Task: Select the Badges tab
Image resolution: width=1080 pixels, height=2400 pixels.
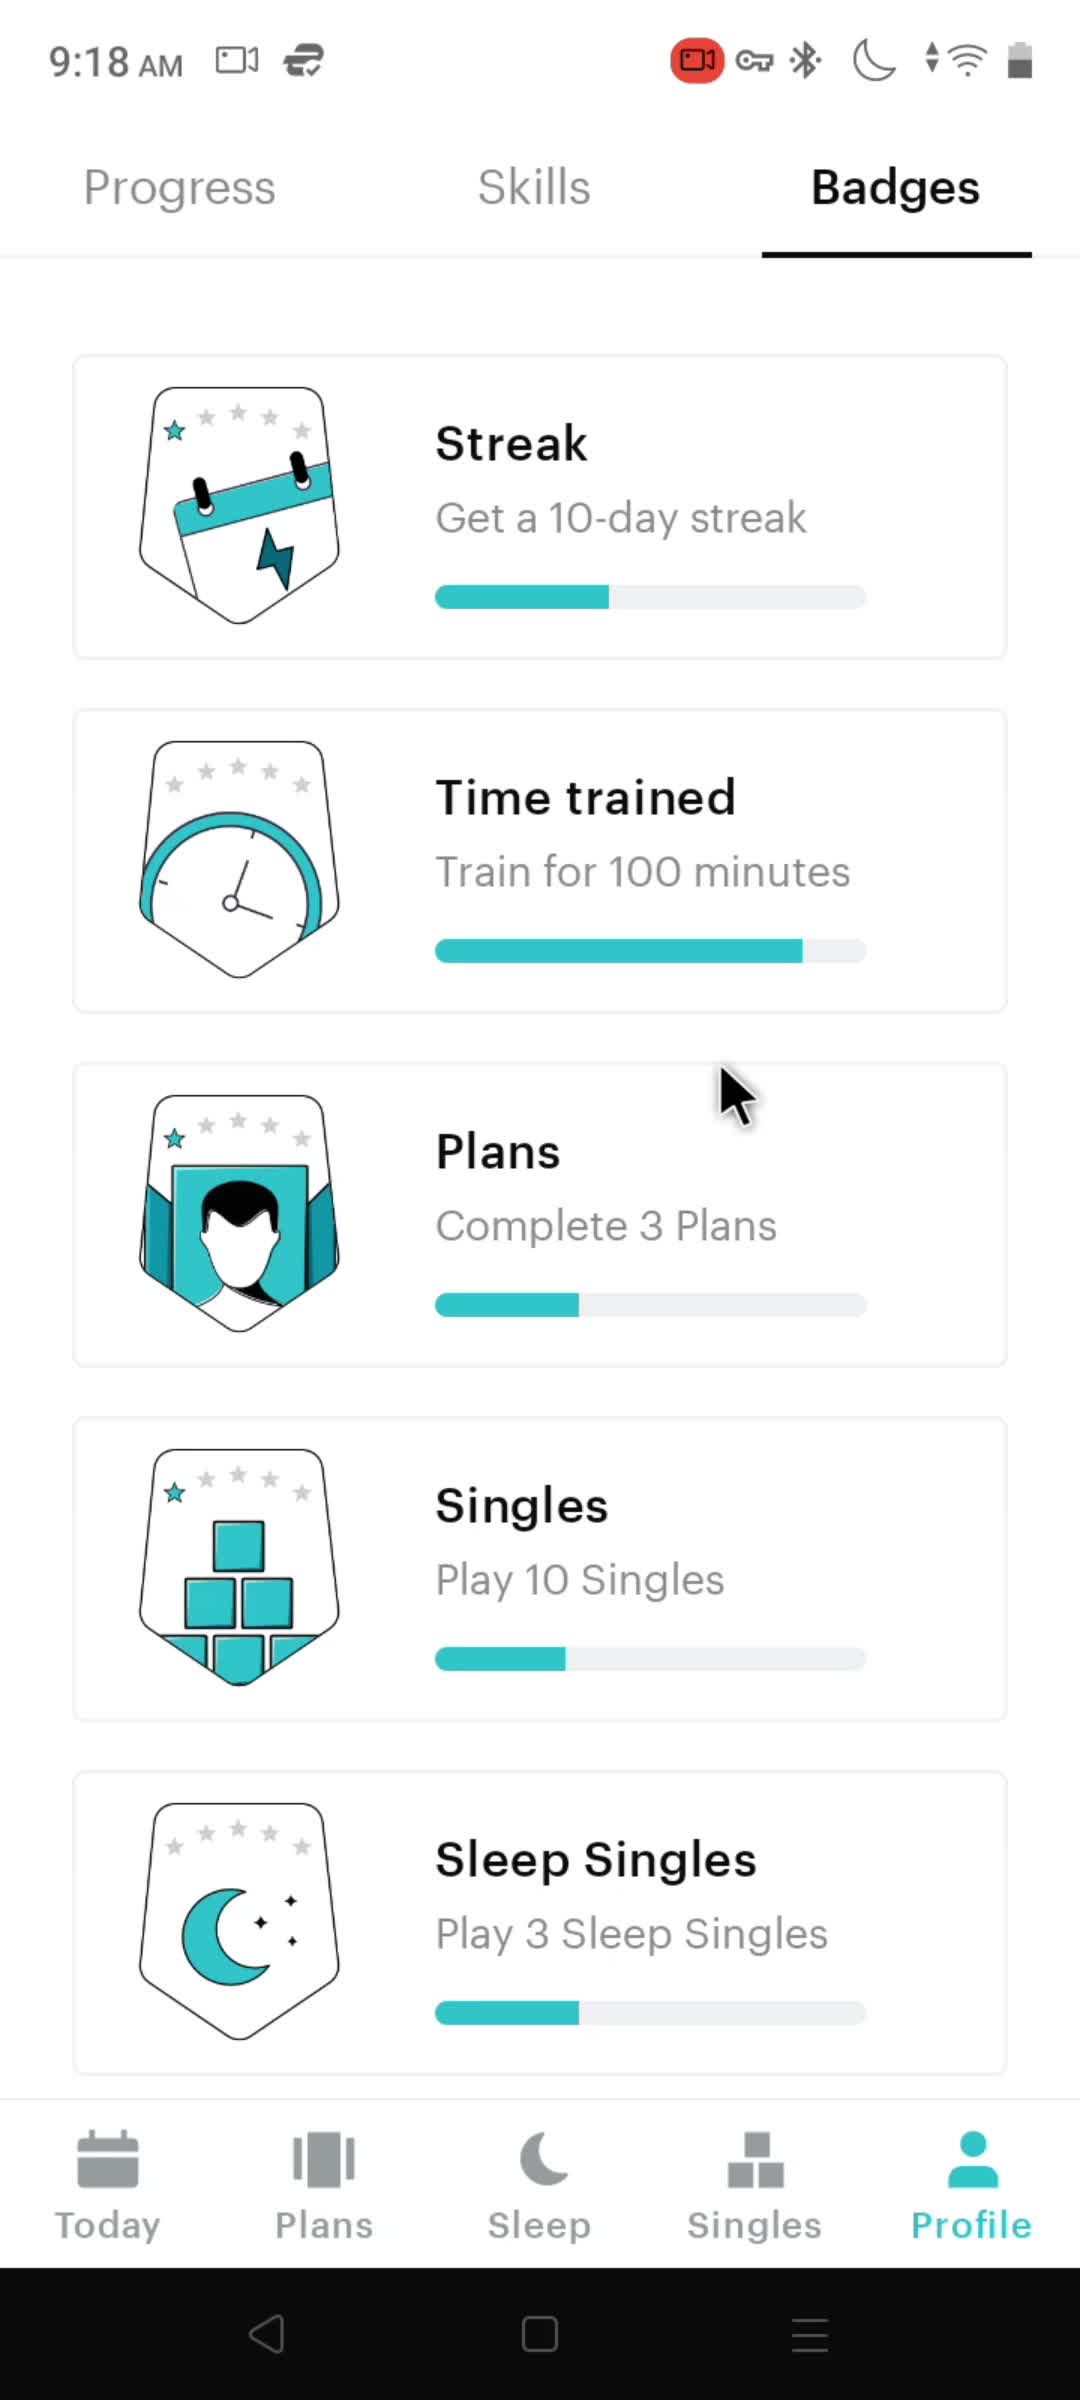Action: [x=896, y=187]
